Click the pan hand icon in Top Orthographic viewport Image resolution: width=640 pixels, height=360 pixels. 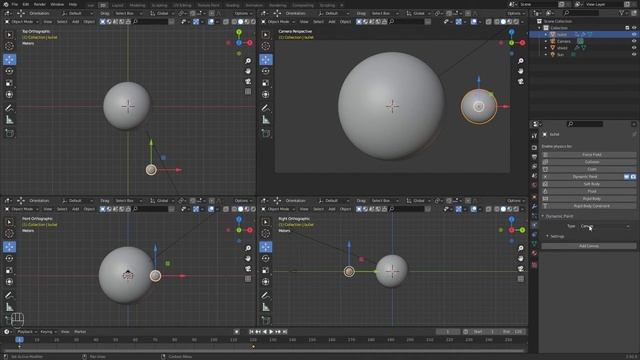click(x=248, y=71)
